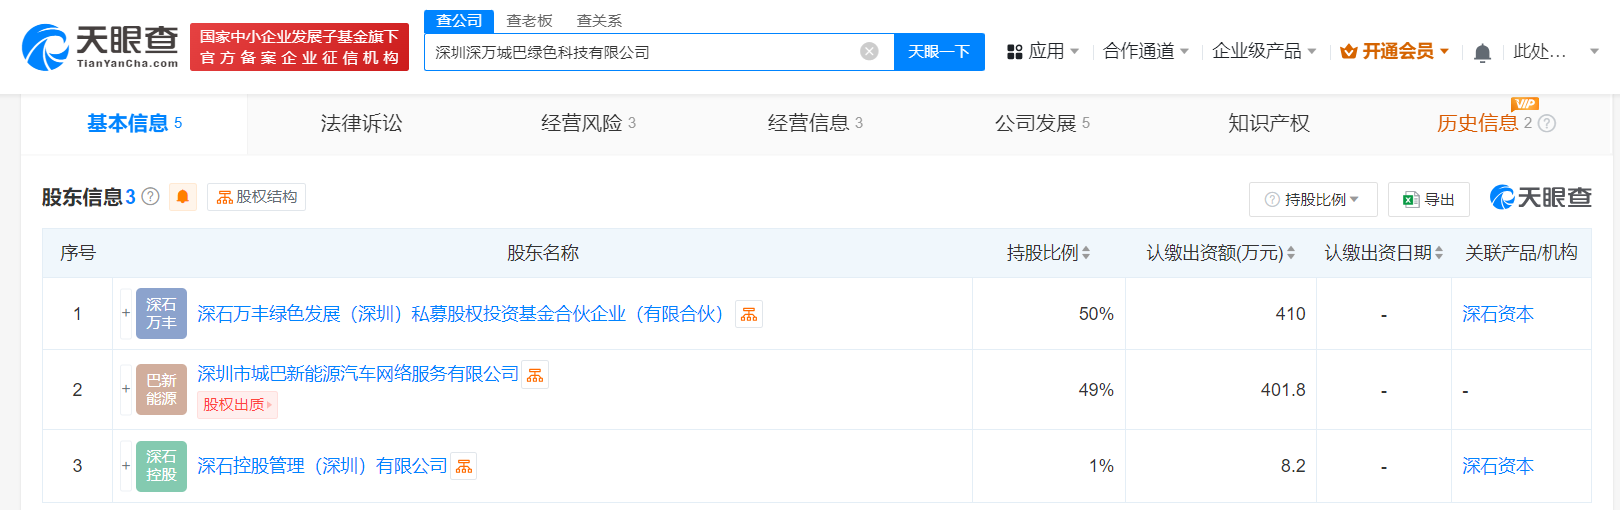Click the 股权出质 tag in row 2
Viewport: 1620px width, 510px height.
238,404
